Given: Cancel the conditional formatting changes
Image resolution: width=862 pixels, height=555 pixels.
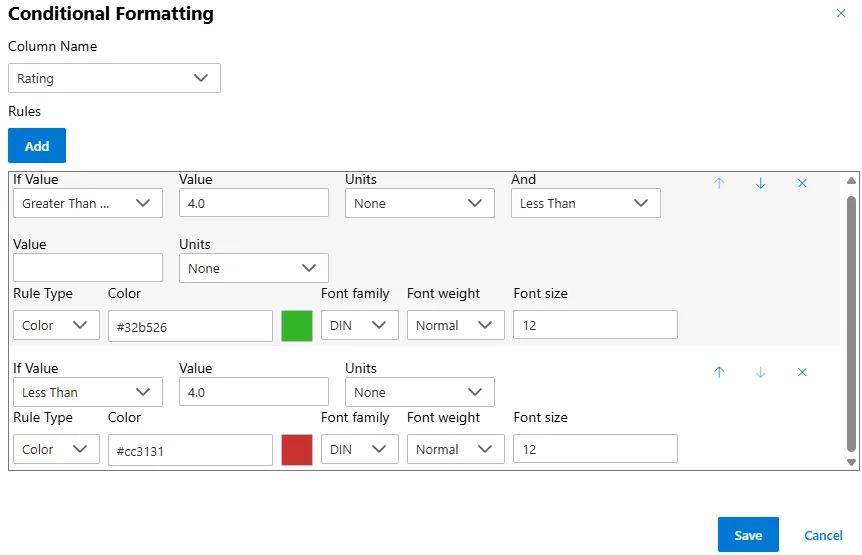Looking at the screenshot, I should 823,535.
